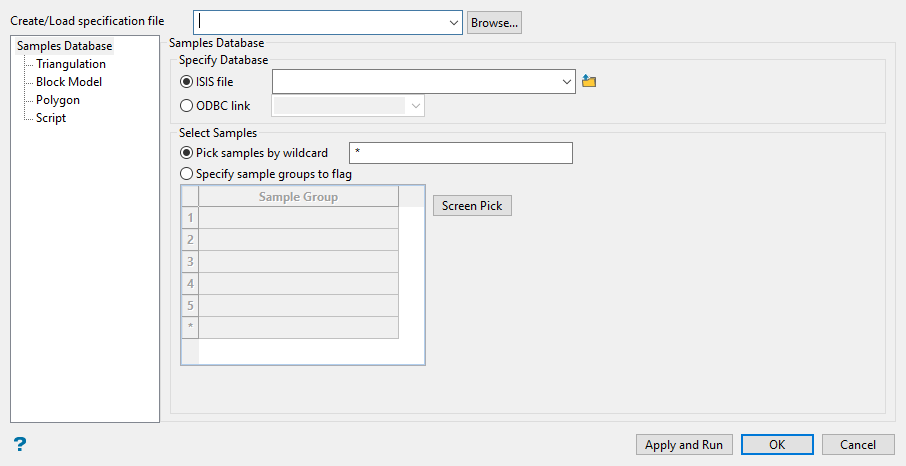The image size is (906, 466).
Task: Click row header number 3
Action: click(190, 262)
